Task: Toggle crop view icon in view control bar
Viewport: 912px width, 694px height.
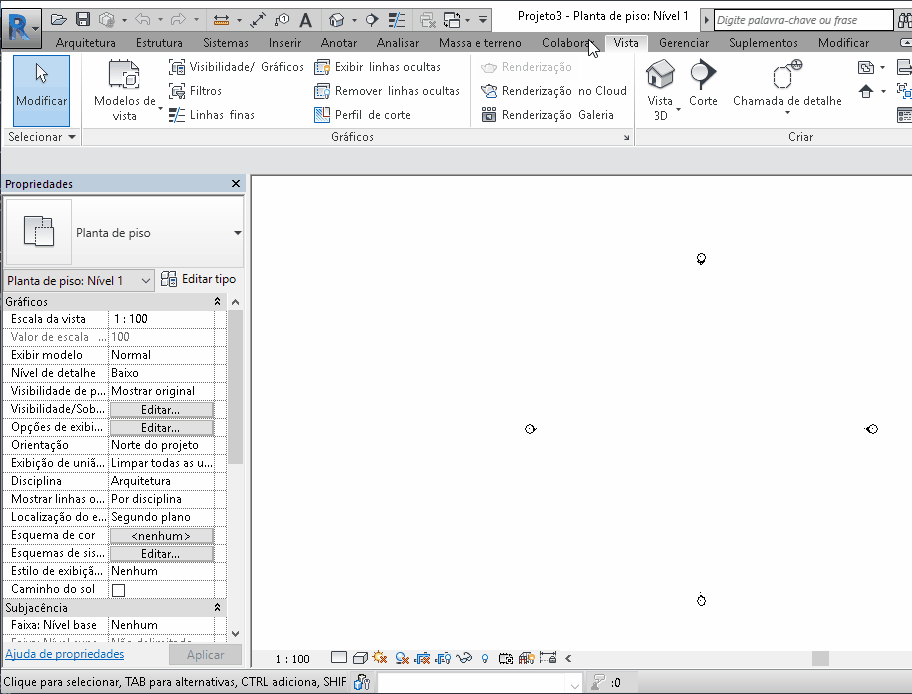Action: 422,658
